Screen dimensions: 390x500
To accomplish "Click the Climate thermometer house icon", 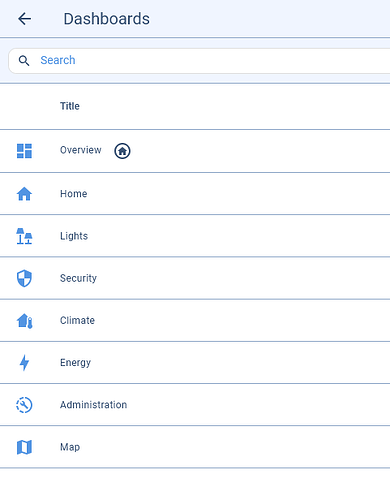I will click(x=24, y=321).
